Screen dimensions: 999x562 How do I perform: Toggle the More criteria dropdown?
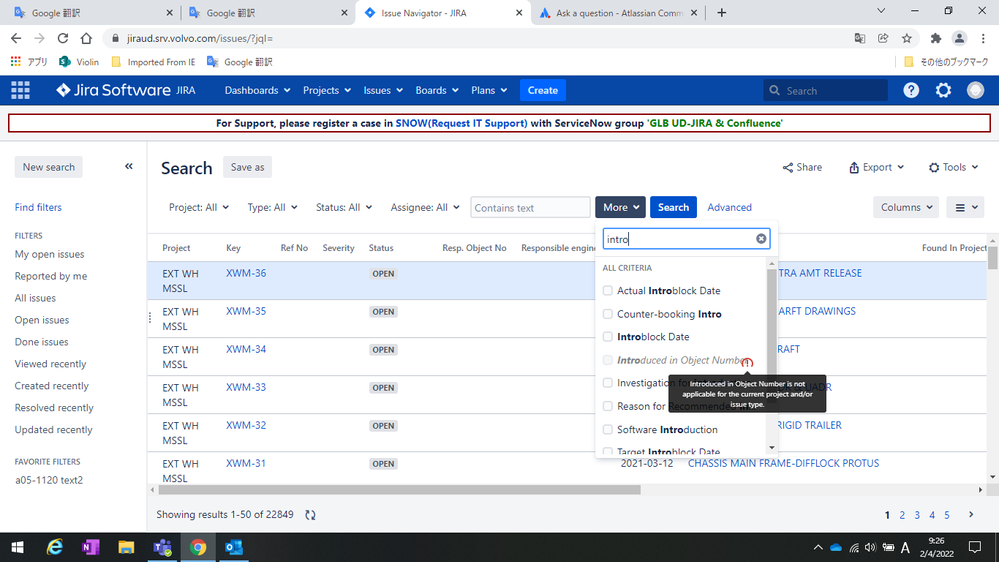coord(621,207)
